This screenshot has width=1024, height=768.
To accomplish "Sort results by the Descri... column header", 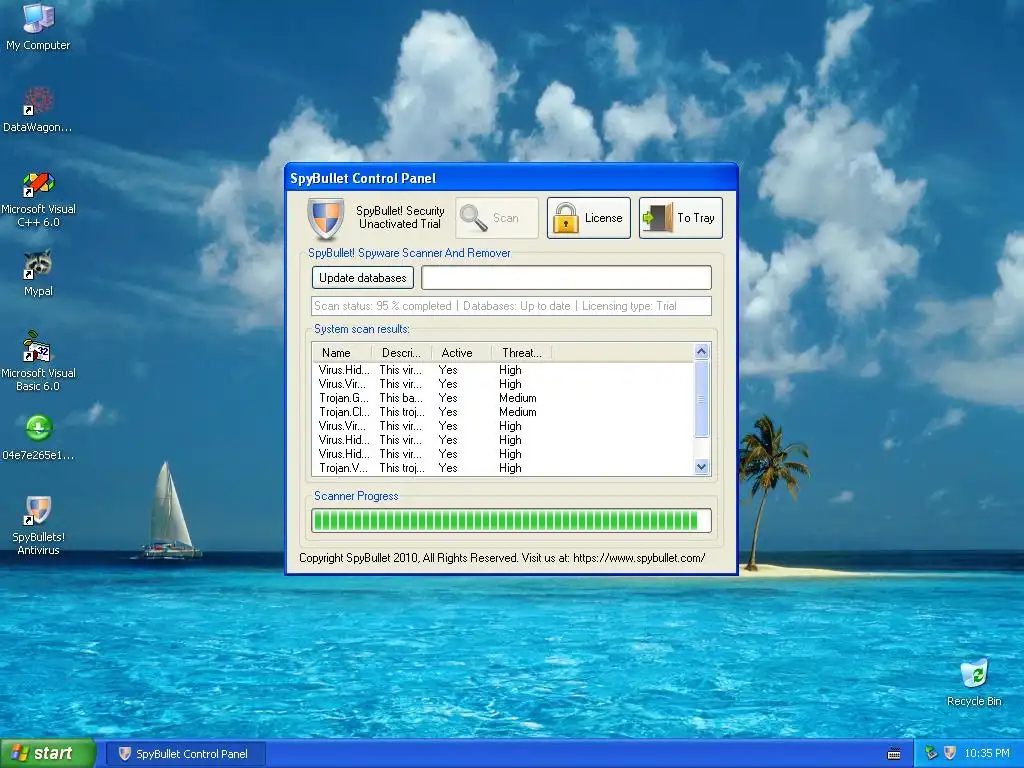I will [x=401, y=353].
